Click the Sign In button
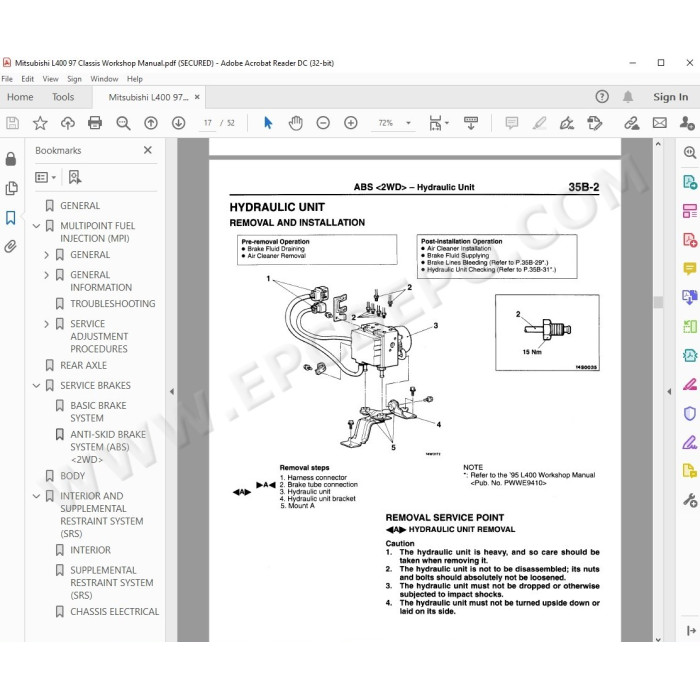 tap(670, 97)
